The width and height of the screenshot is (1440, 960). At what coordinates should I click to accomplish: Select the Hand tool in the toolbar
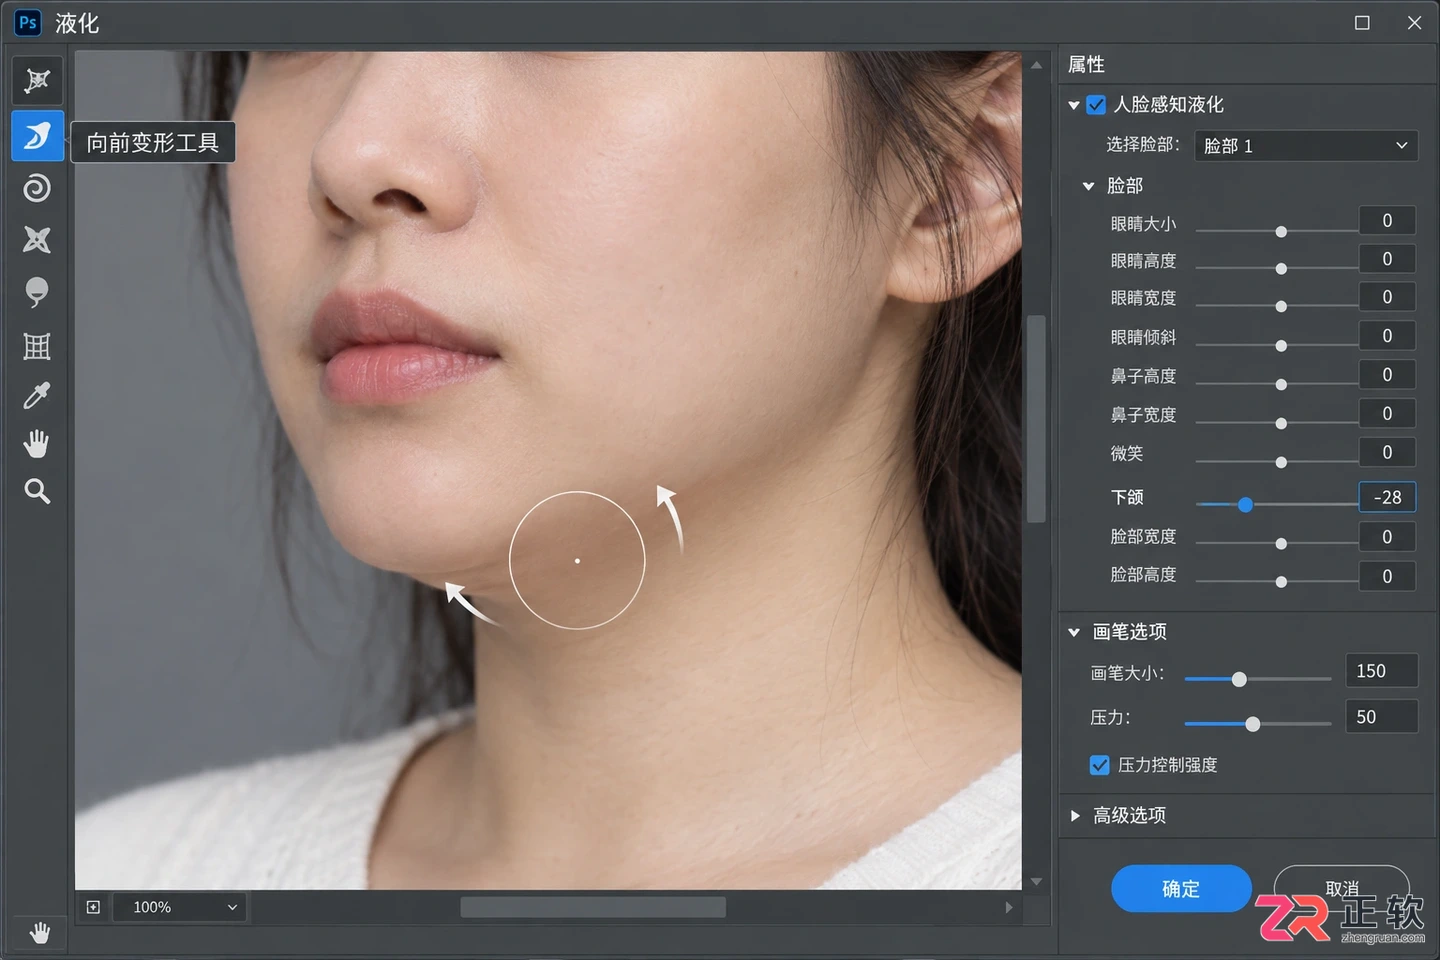coord(37,444)
